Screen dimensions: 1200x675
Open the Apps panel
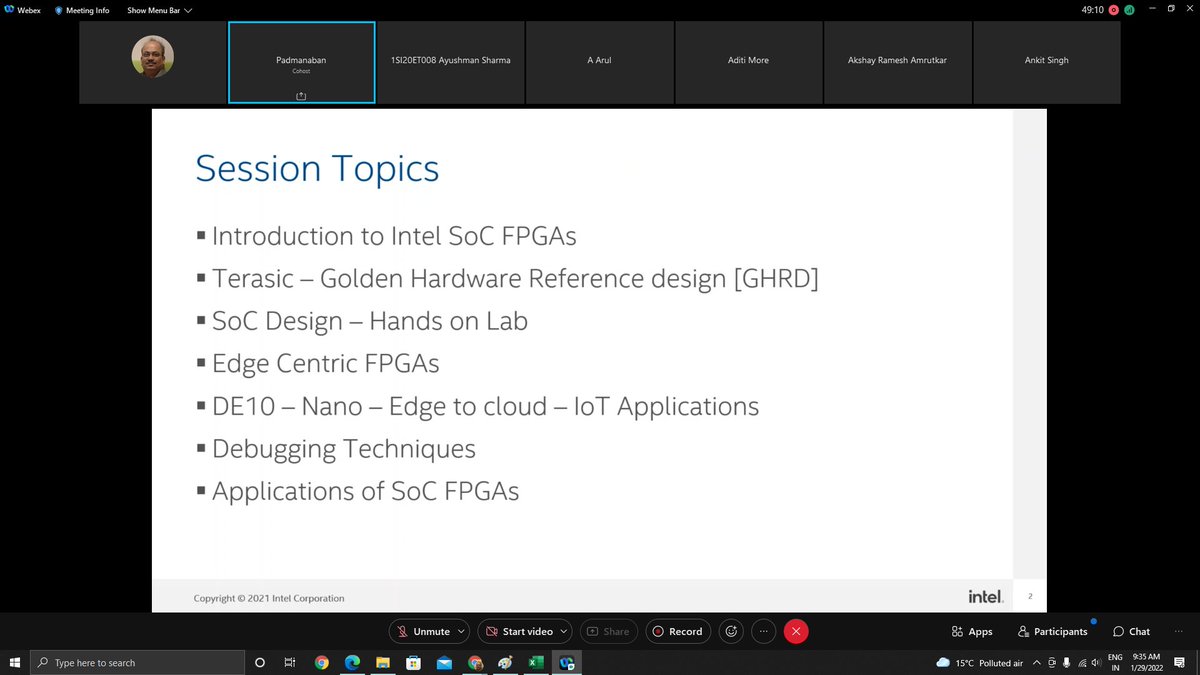tap(972, 631)
